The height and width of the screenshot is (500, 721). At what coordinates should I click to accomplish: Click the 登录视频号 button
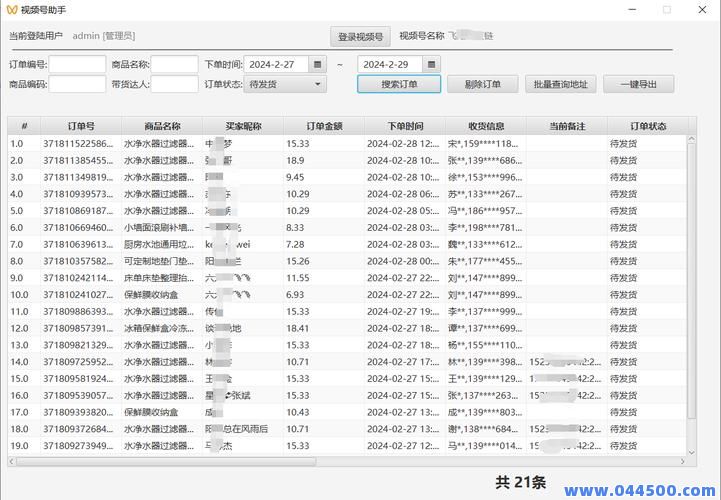point(360,36)
